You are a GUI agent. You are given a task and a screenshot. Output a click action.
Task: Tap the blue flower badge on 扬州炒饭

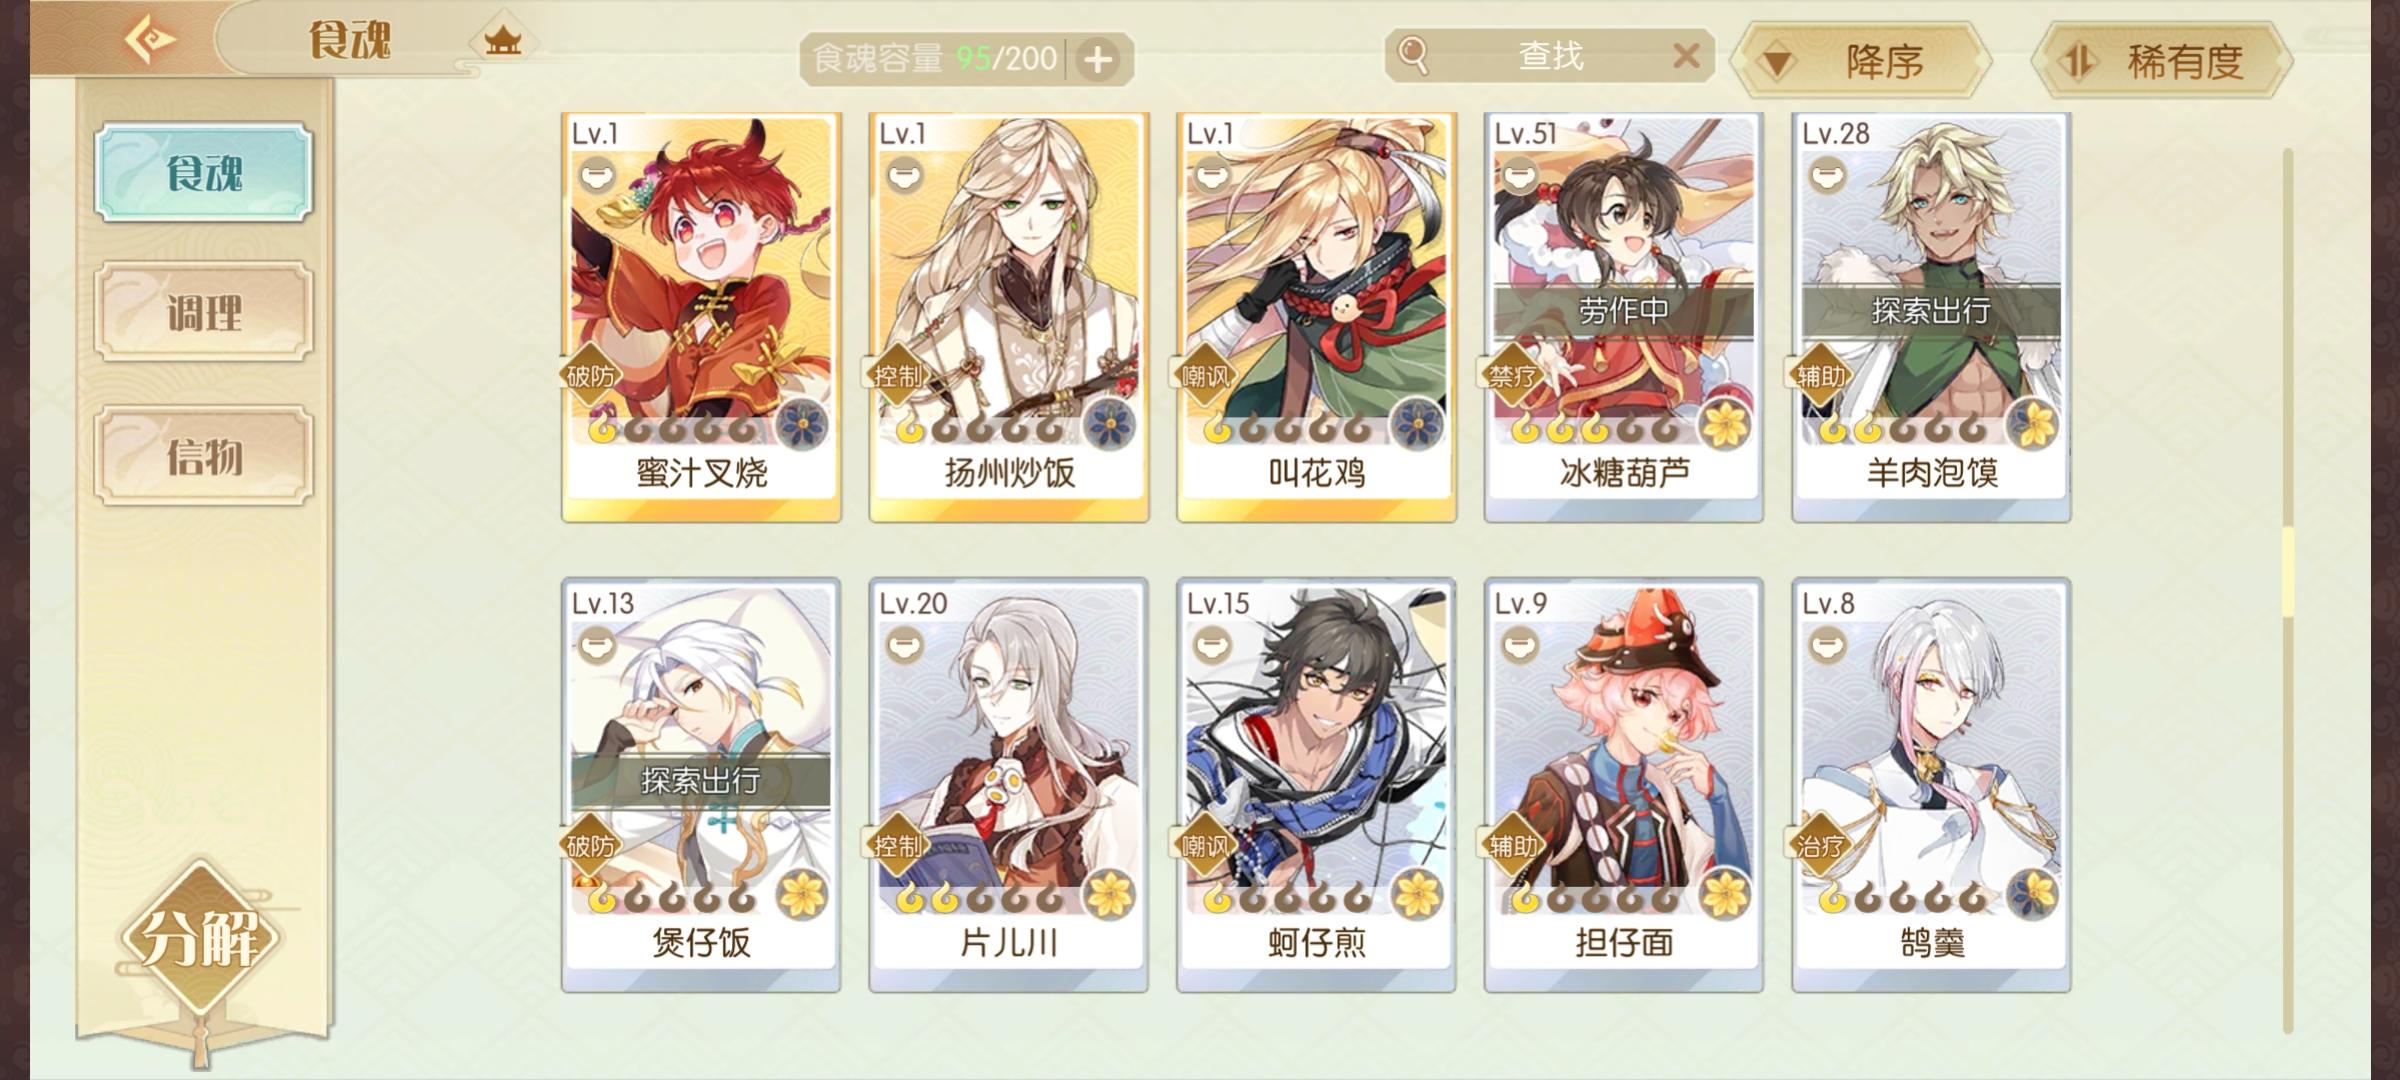(x=1108, y=423)
